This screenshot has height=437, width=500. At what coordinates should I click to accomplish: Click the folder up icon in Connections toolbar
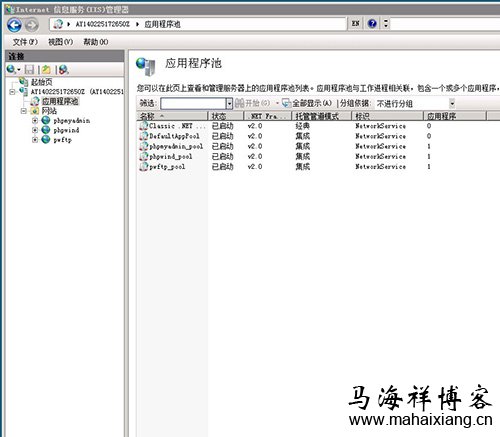(x=46, y=69)
